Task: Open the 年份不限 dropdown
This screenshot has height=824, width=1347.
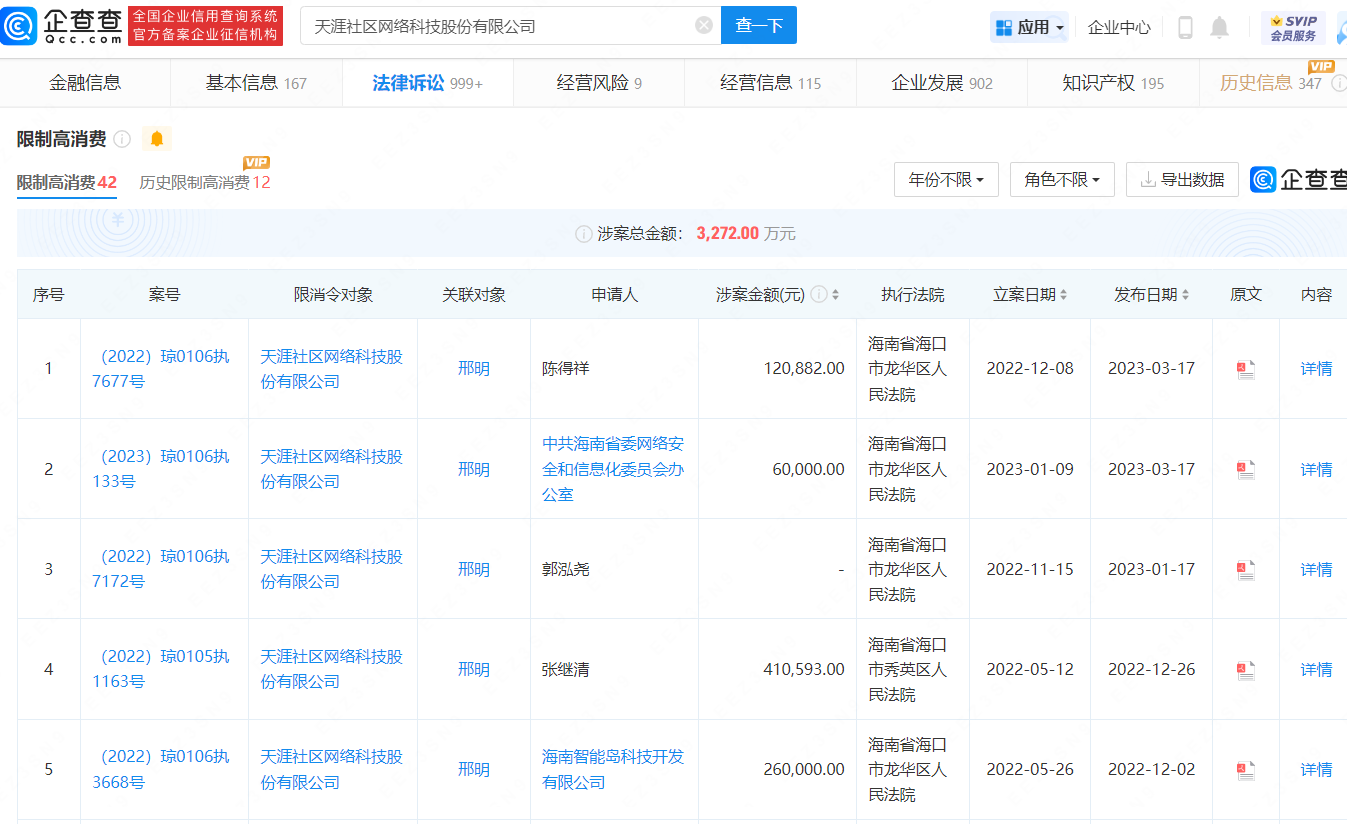Action: (946, 179)
